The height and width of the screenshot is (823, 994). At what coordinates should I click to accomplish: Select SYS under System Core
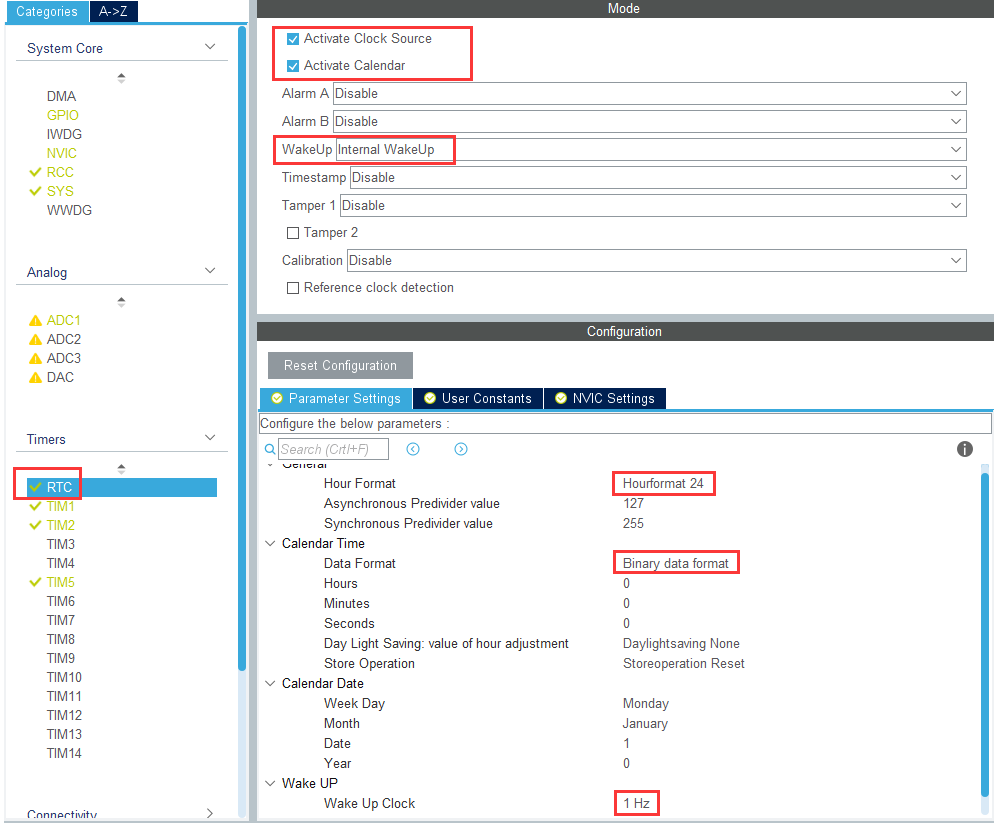pos(60,191)
